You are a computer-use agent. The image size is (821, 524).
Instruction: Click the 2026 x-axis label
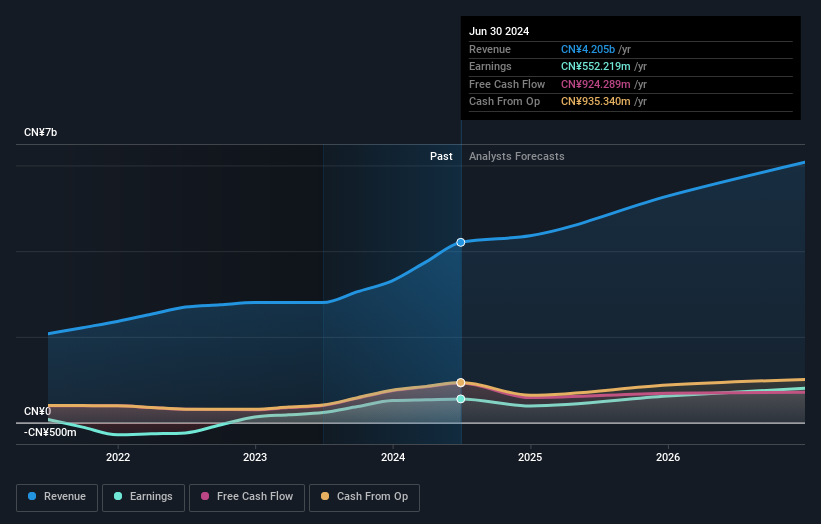668,458
